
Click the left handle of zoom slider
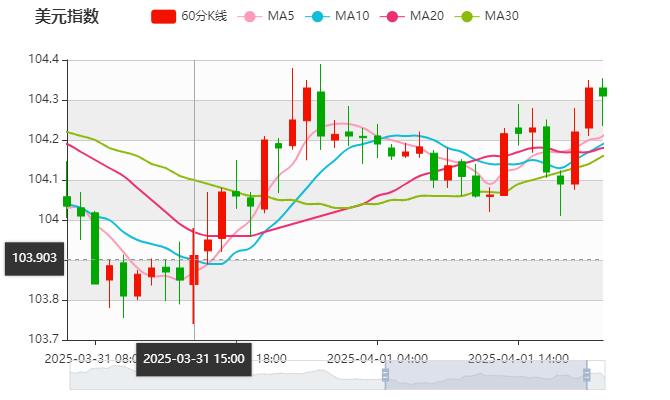coord(384,375)
